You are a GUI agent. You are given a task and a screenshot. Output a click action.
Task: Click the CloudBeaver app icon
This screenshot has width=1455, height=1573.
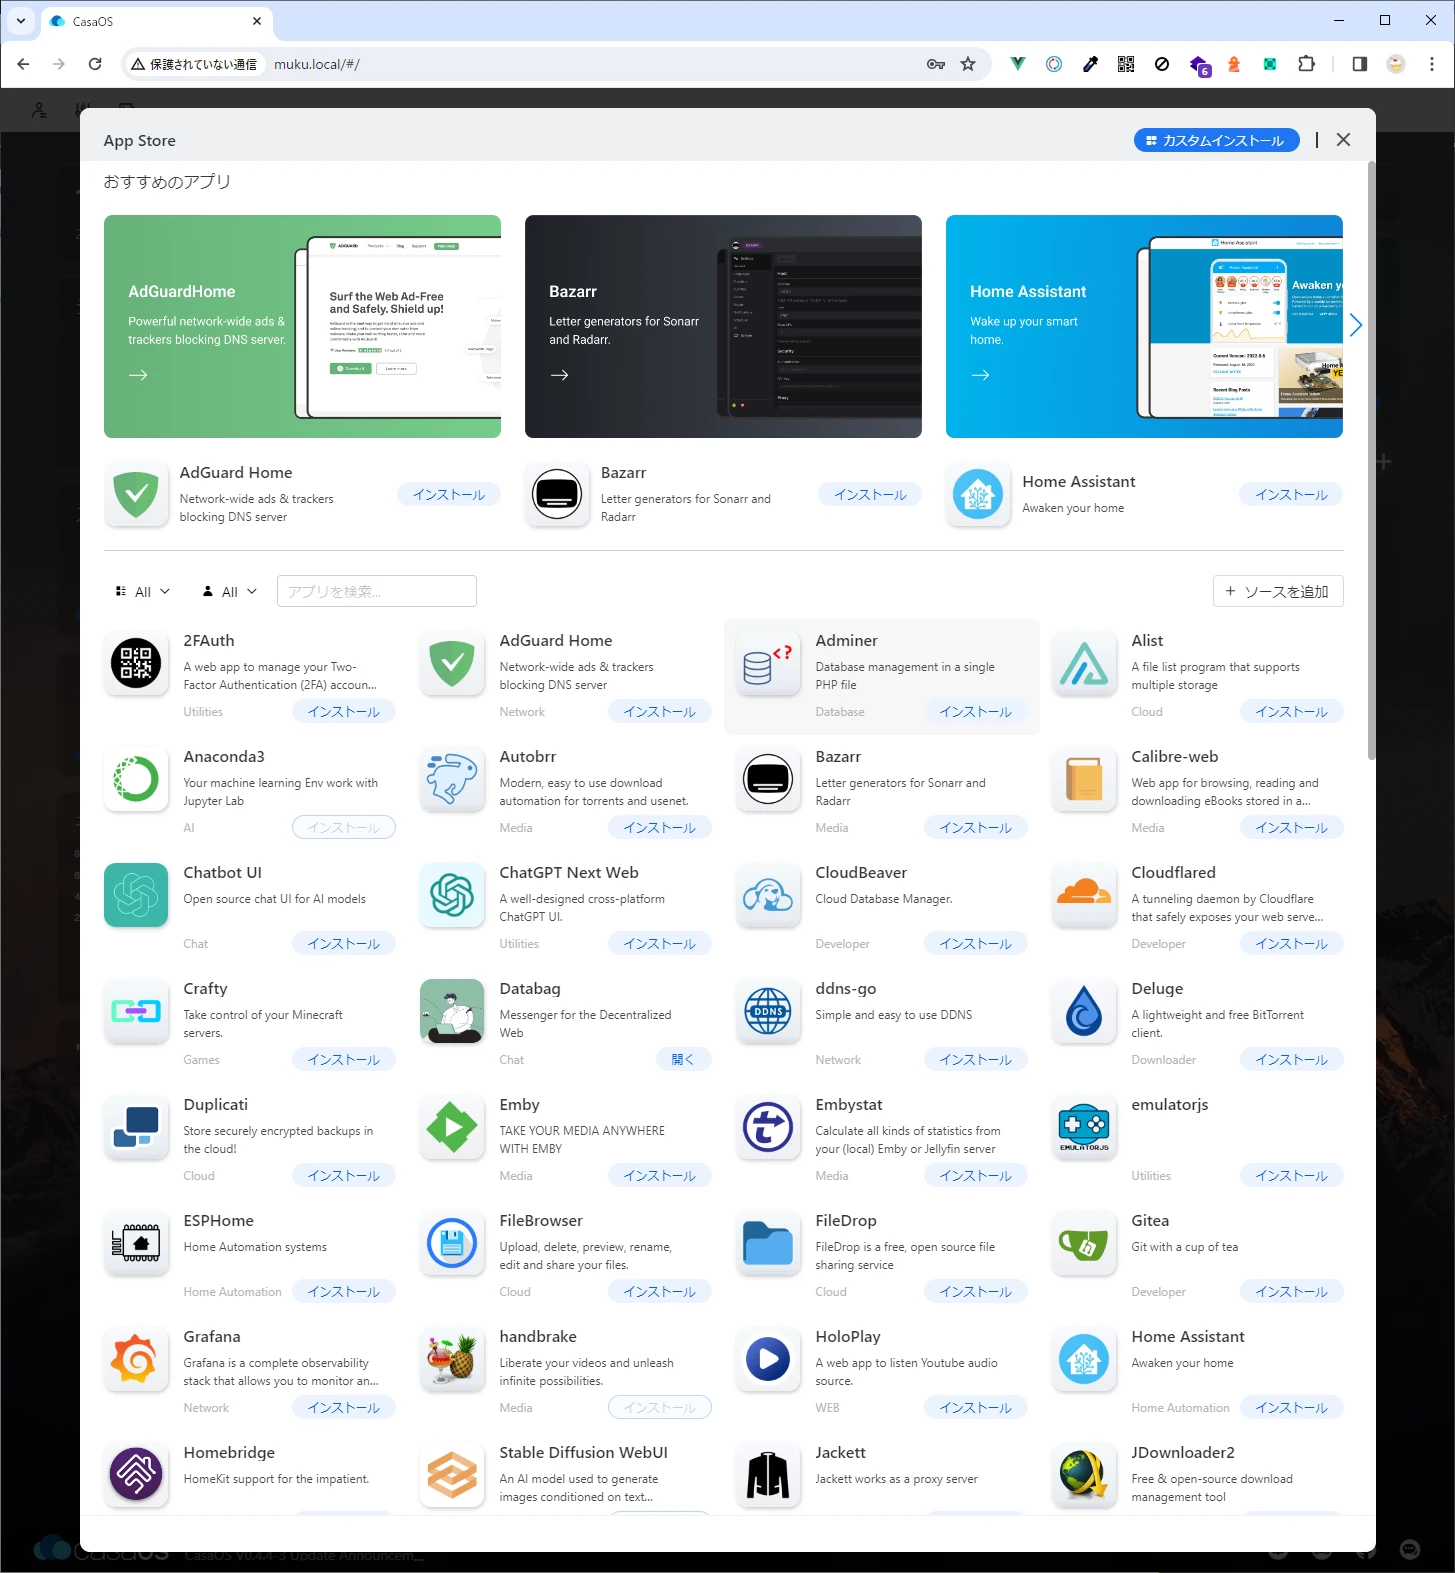(768, 895)
